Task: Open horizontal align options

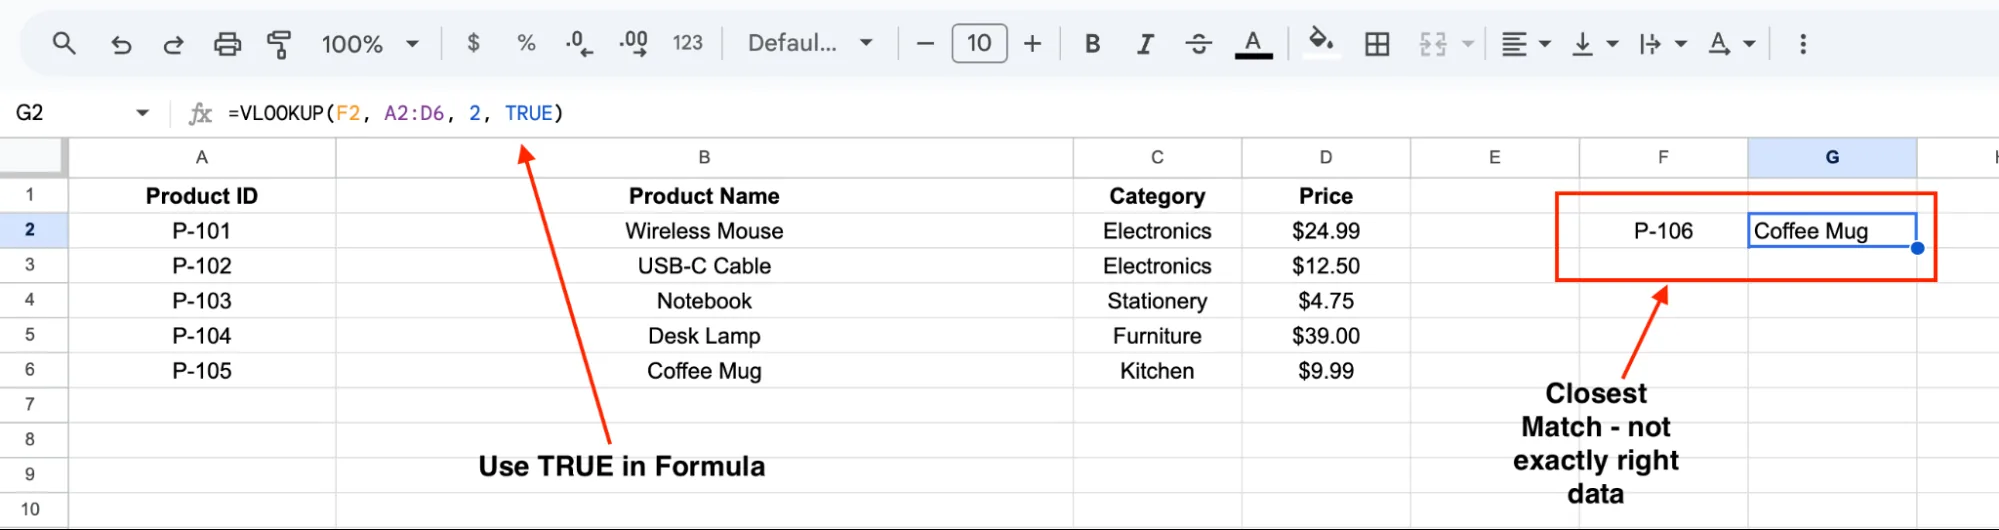Action: click(x=1525, y=44)
